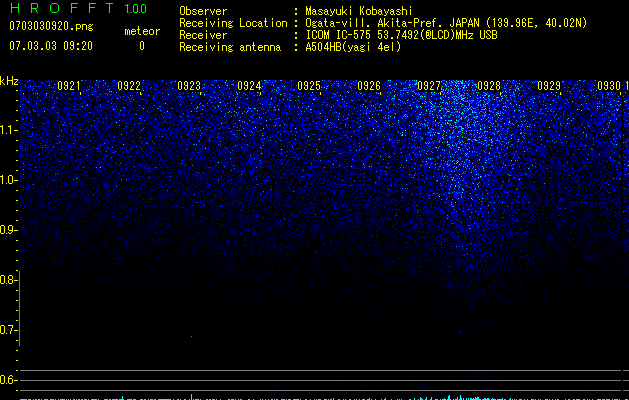Viewport: 629px width, 400px height.
Task: Click the 0.6 kHz axis label
Action: [7, 380]
